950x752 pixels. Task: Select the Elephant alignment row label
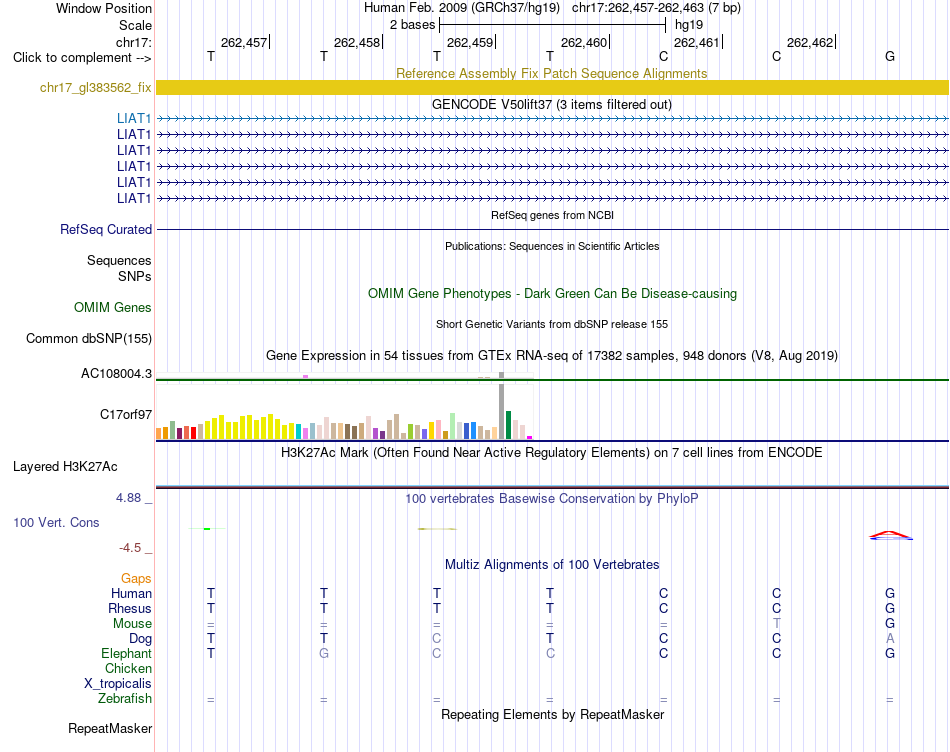tap(126, 653)
